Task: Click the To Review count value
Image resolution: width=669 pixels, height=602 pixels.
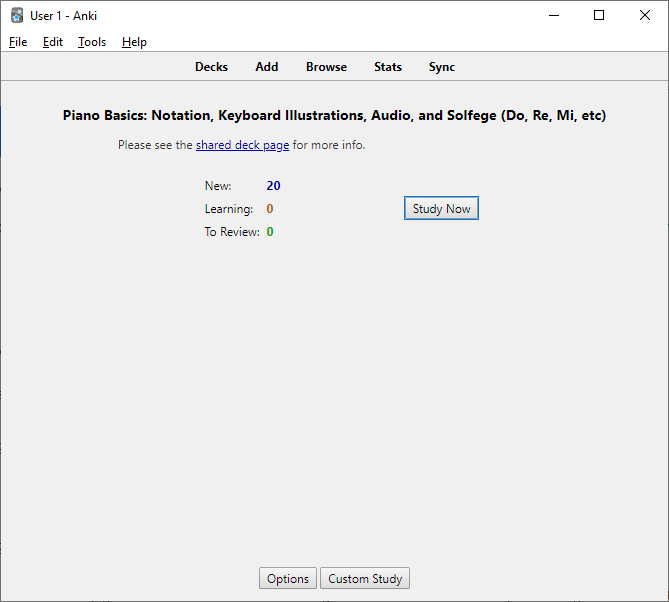Action: 270,232
